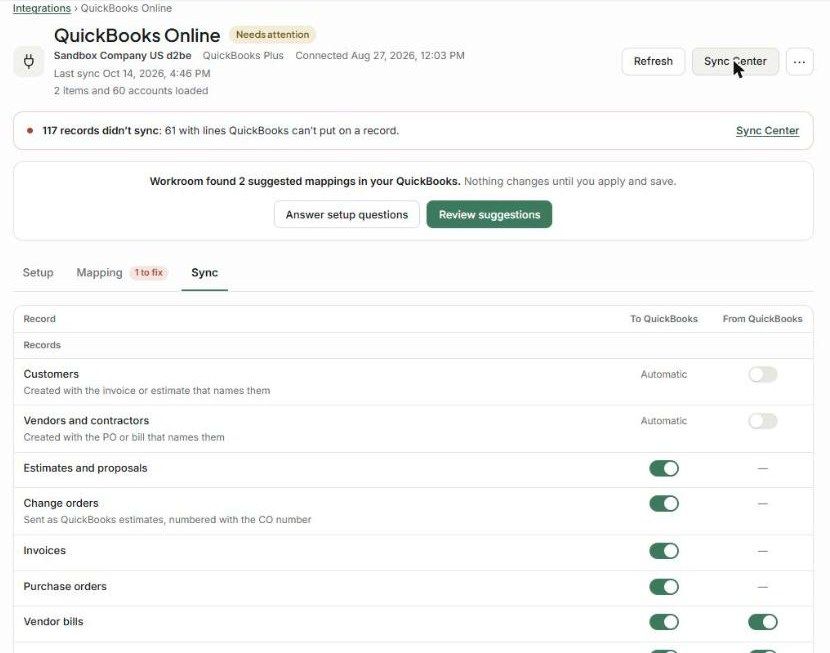
Task: Switch to the Setup tab
Action: [x=38, y=273]
